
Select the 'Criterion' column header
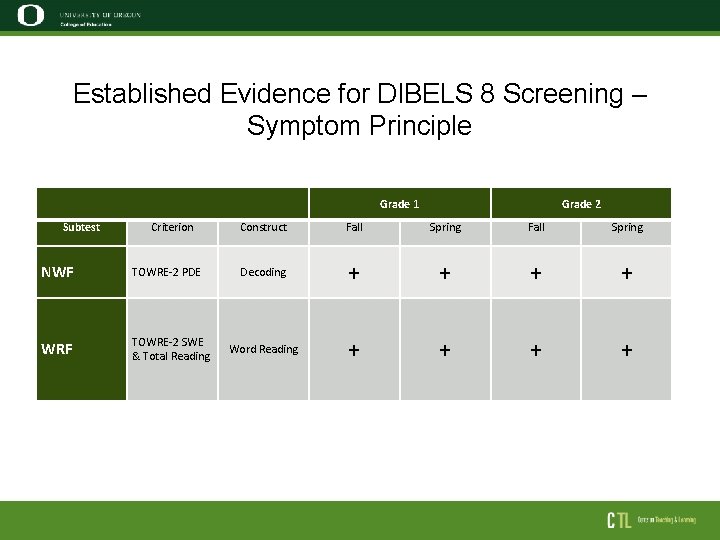pos(172,233)
